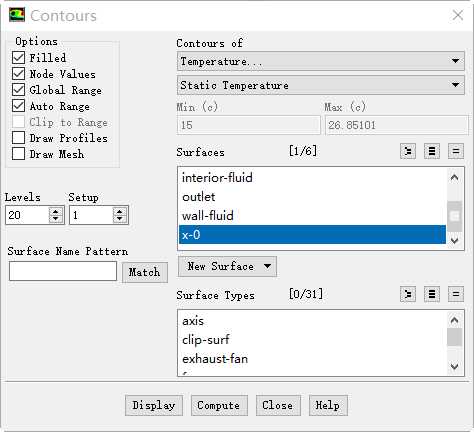Increase the Levels value with the up arrow
Viewport: 474px width, 432px height.
tap(56, 211)
